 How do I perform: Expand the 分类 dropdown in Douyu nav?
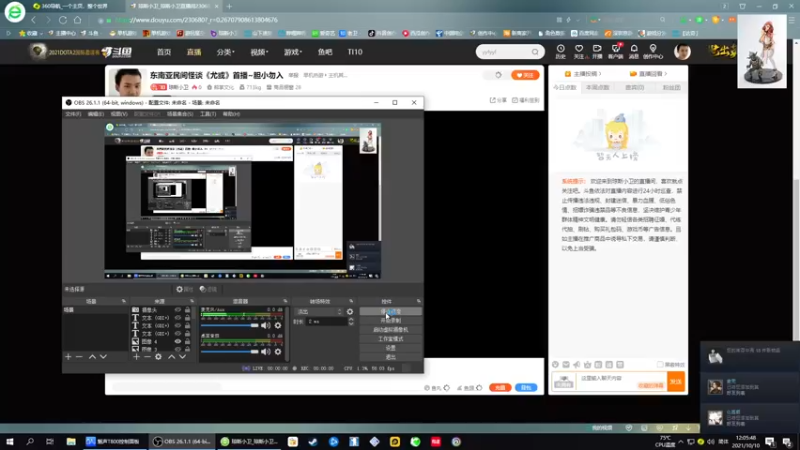pyautogui.click(x=226, y=52)
